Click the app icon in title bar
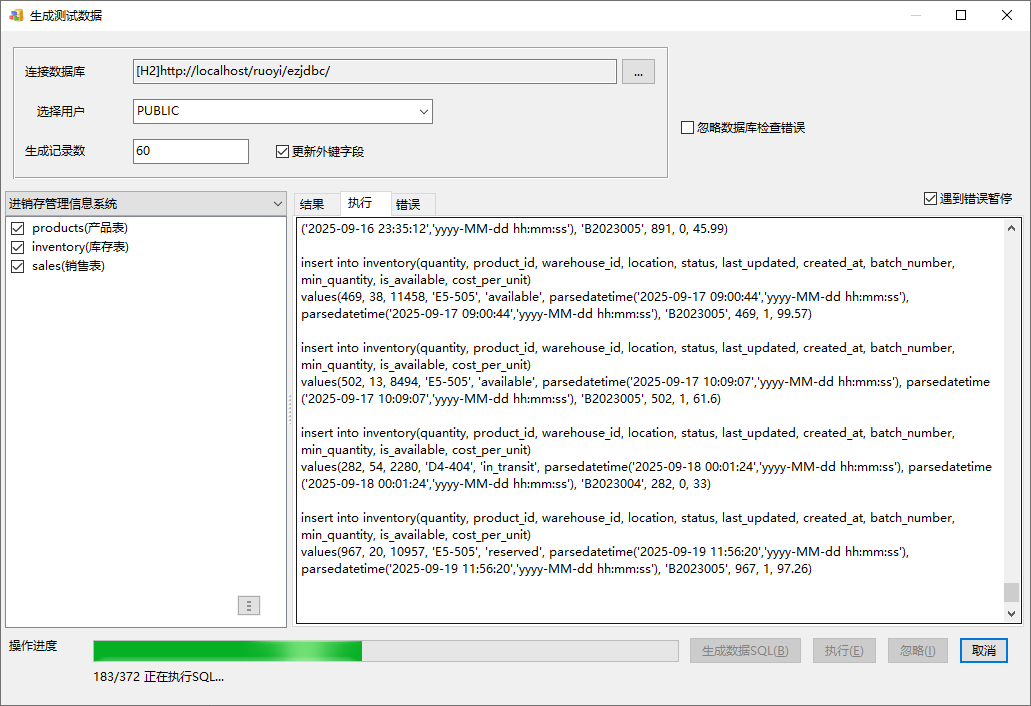The height and width of the screenshot is (706, 1031). (16, 15)
